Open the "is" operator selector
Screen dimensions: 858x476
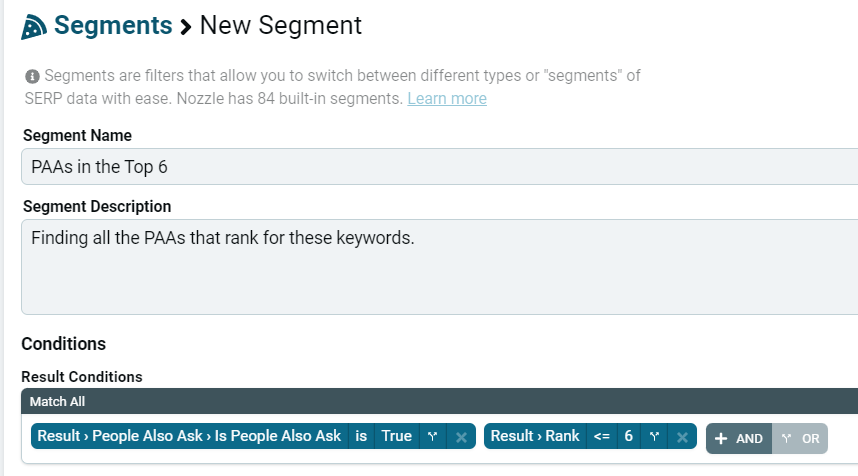[x=361, y=437]
